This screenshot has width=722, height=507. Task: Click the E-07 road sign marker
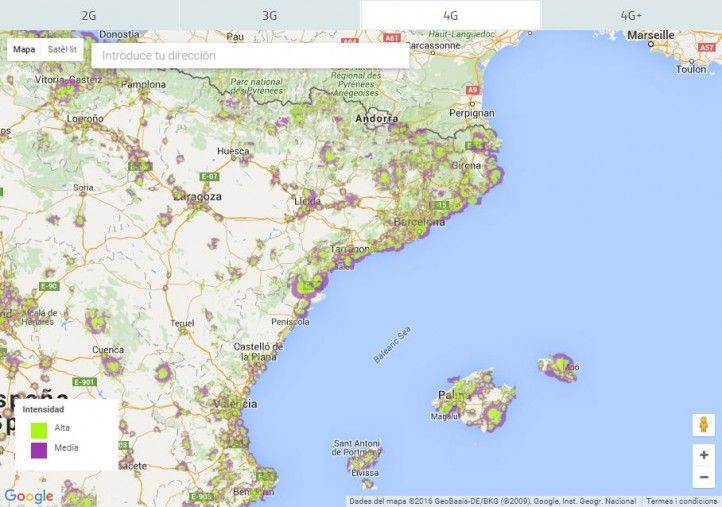pos(210,176)
